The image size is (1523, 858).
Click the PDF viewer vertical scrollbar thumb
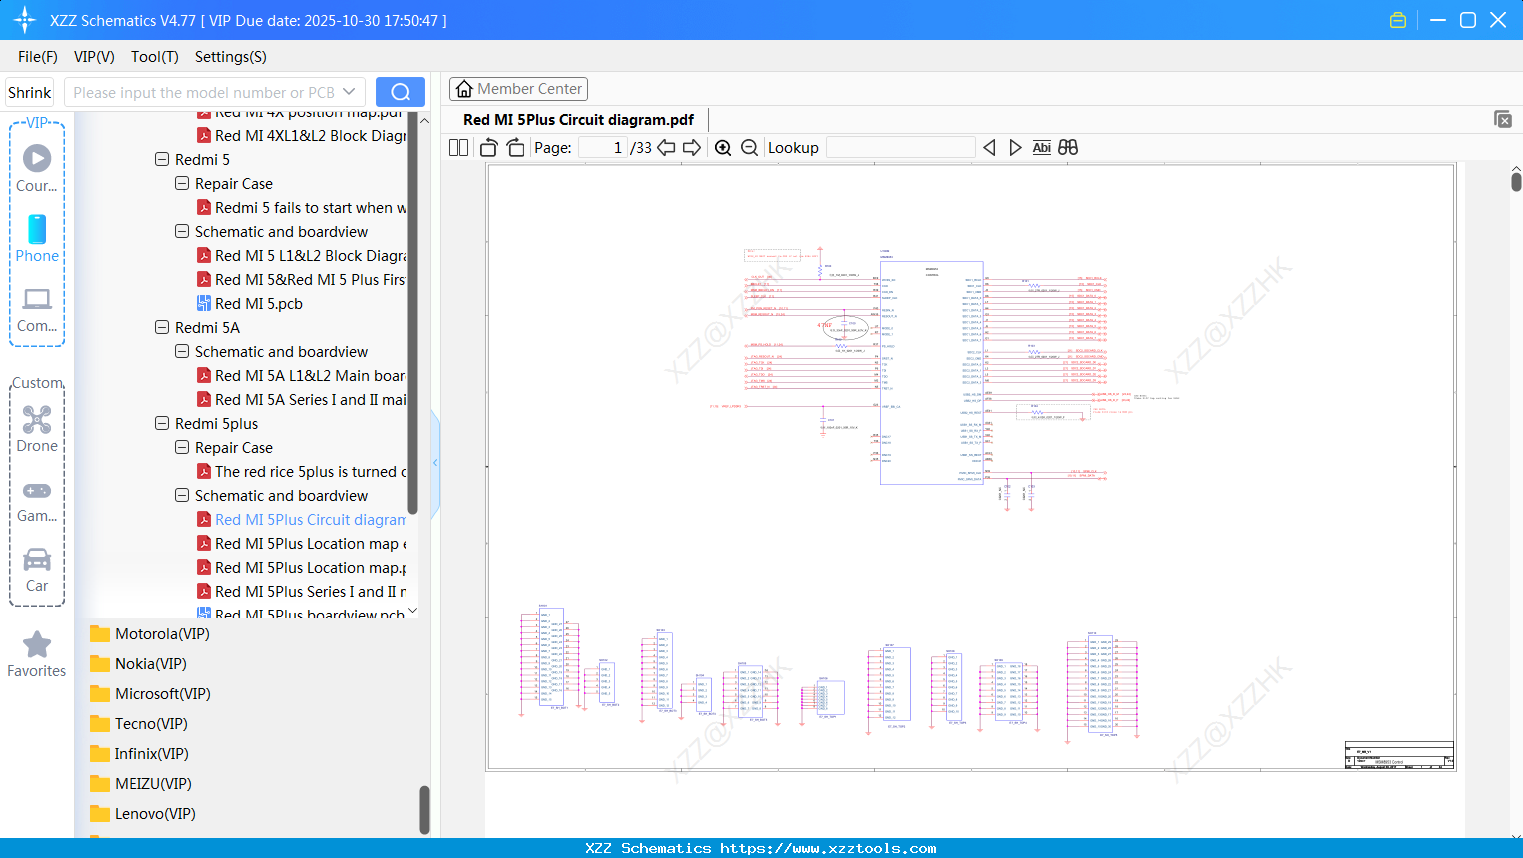tap(1516, 181)
